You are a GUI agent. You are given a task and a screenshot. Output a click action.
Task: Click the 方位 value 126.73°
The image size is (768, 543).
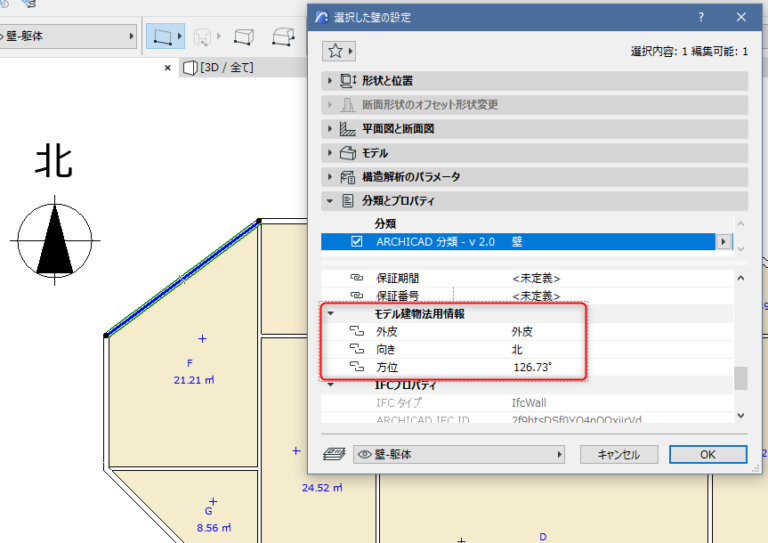532,367
